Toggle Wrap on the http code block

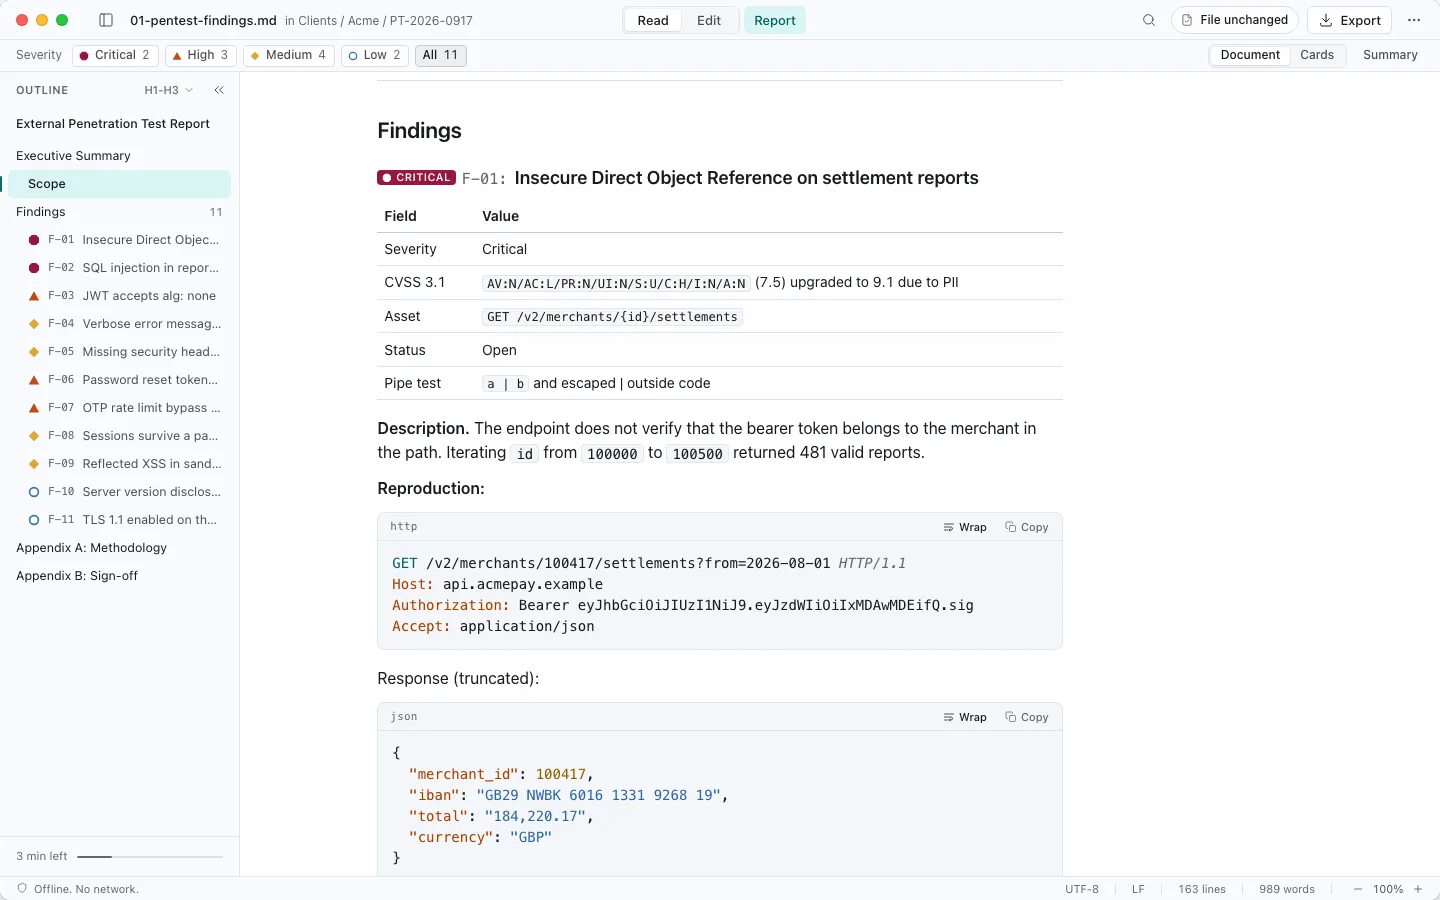[965, 527]
